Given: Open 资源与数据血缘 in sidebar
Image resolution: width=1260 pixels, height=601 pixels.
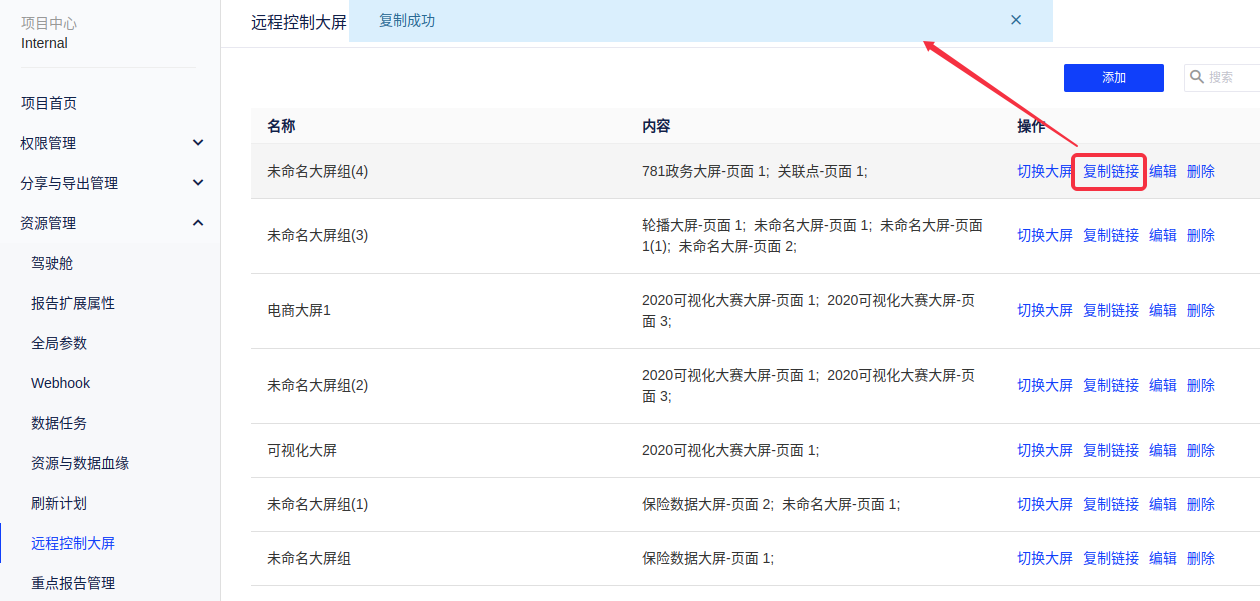Looking at the screenshot, I should (x=80, y=463).
